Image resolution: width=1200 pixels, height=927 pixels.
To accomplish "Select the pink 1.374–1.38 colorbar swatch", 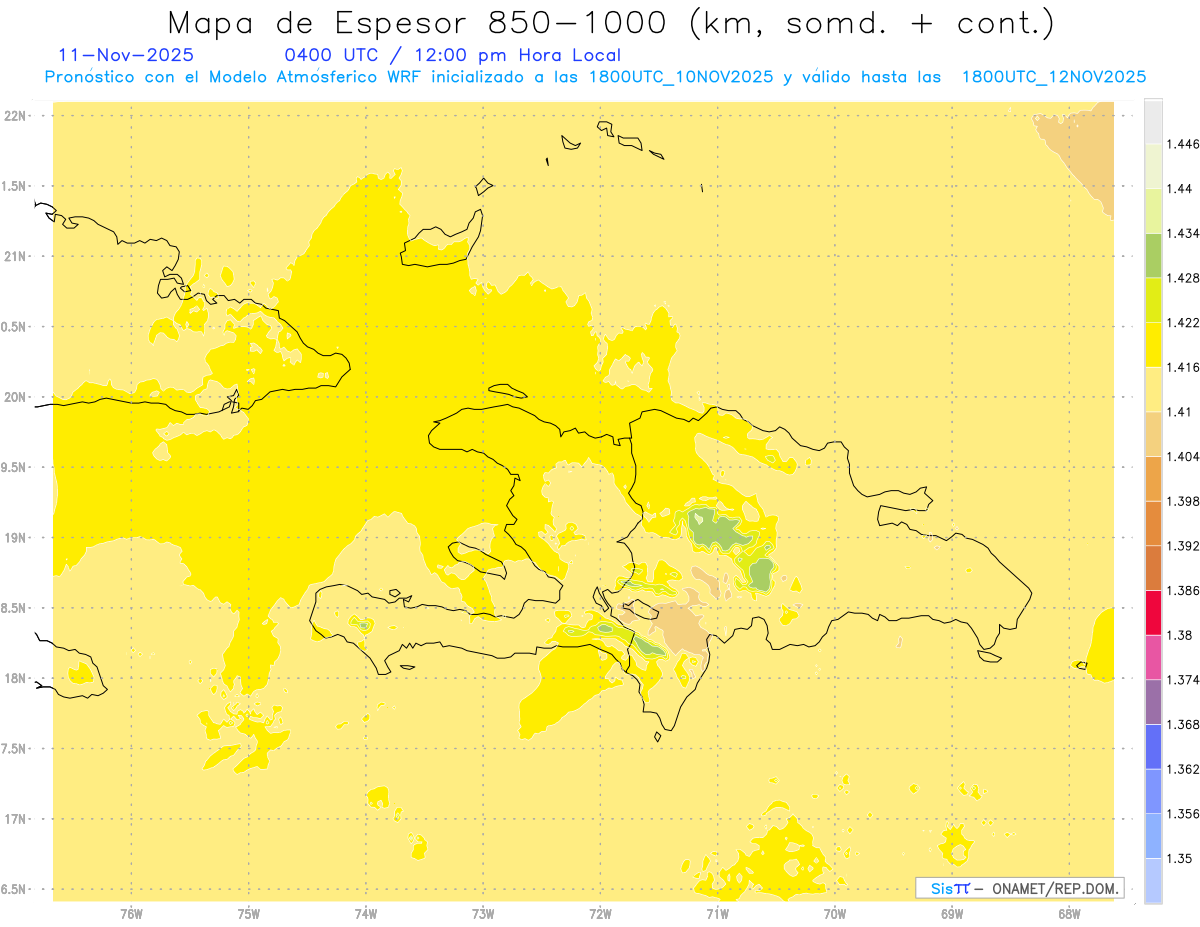I will point(1153,657).
